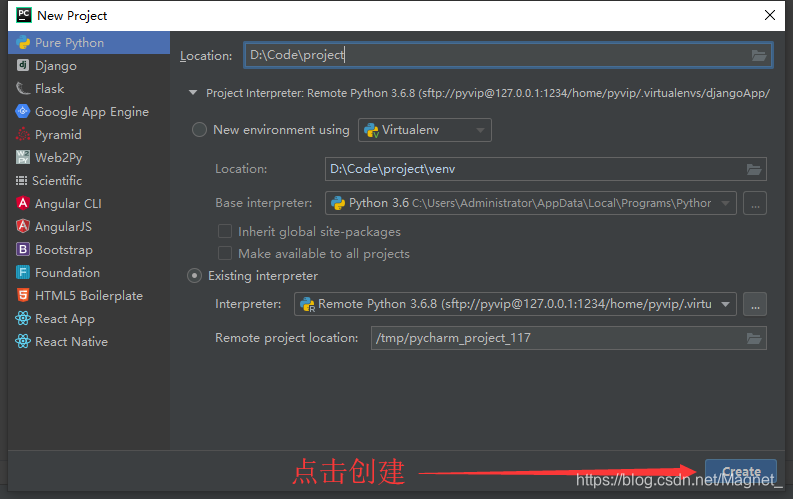Browse folder for venv Location field
793x499 pixels.
coord(754,169)
